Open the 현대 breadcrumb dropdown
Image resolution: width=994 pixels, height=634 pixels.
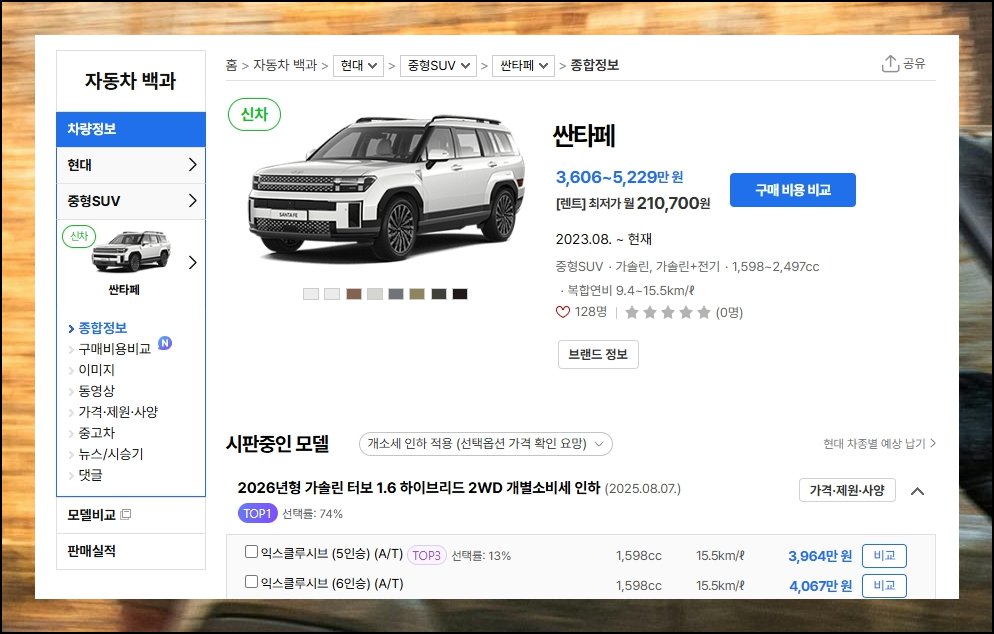358,65
